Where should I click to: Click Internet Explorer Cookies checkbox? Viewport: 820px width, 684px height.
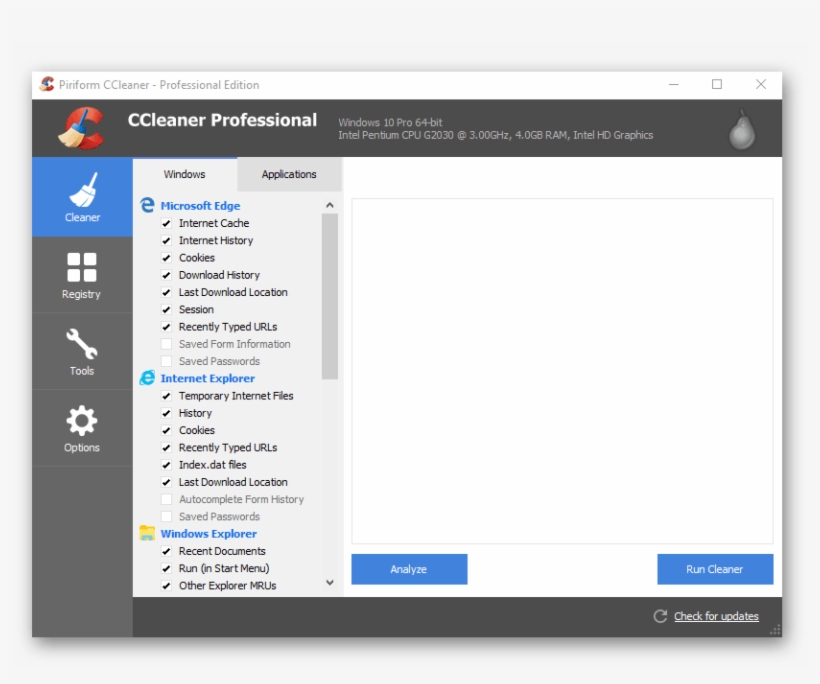[x=166, y=430]
